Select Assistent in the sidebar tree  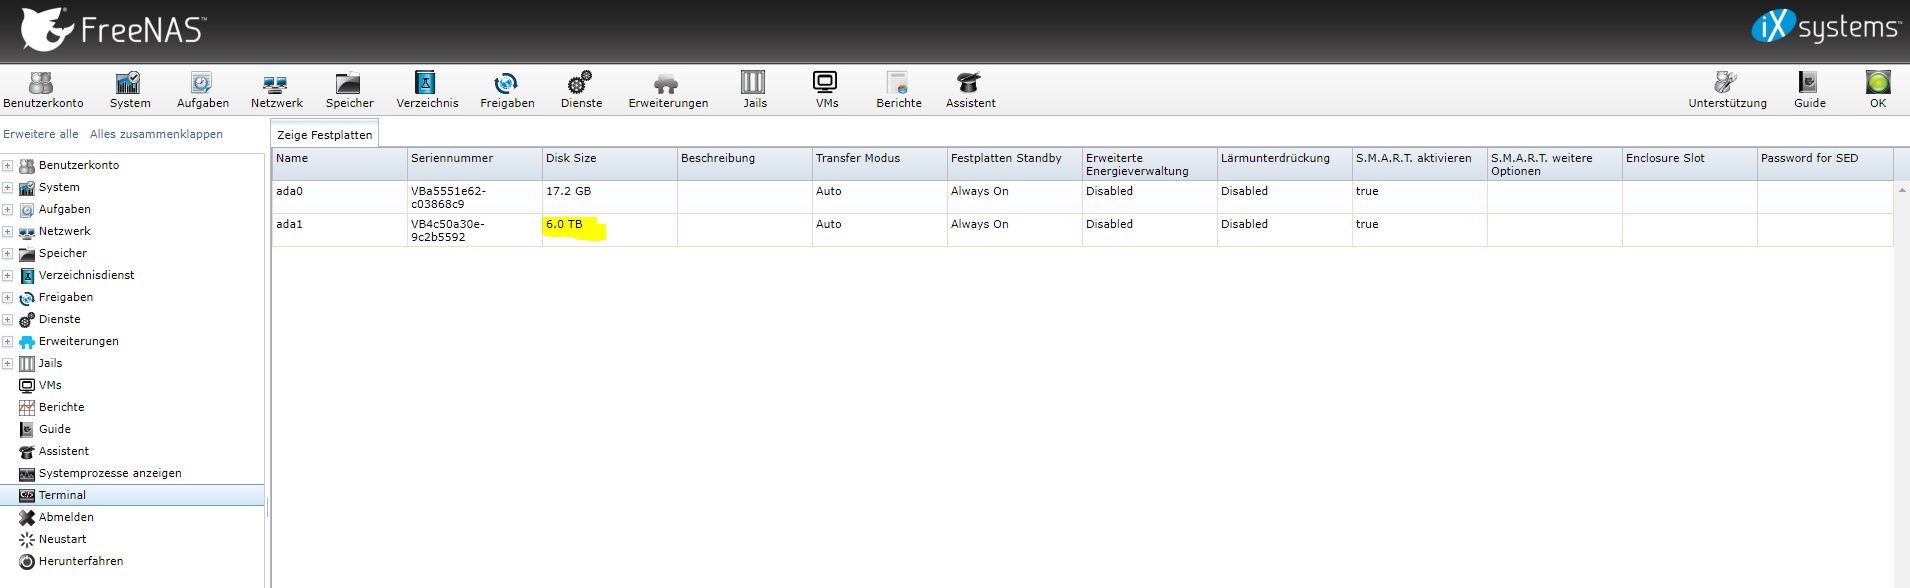63,451
